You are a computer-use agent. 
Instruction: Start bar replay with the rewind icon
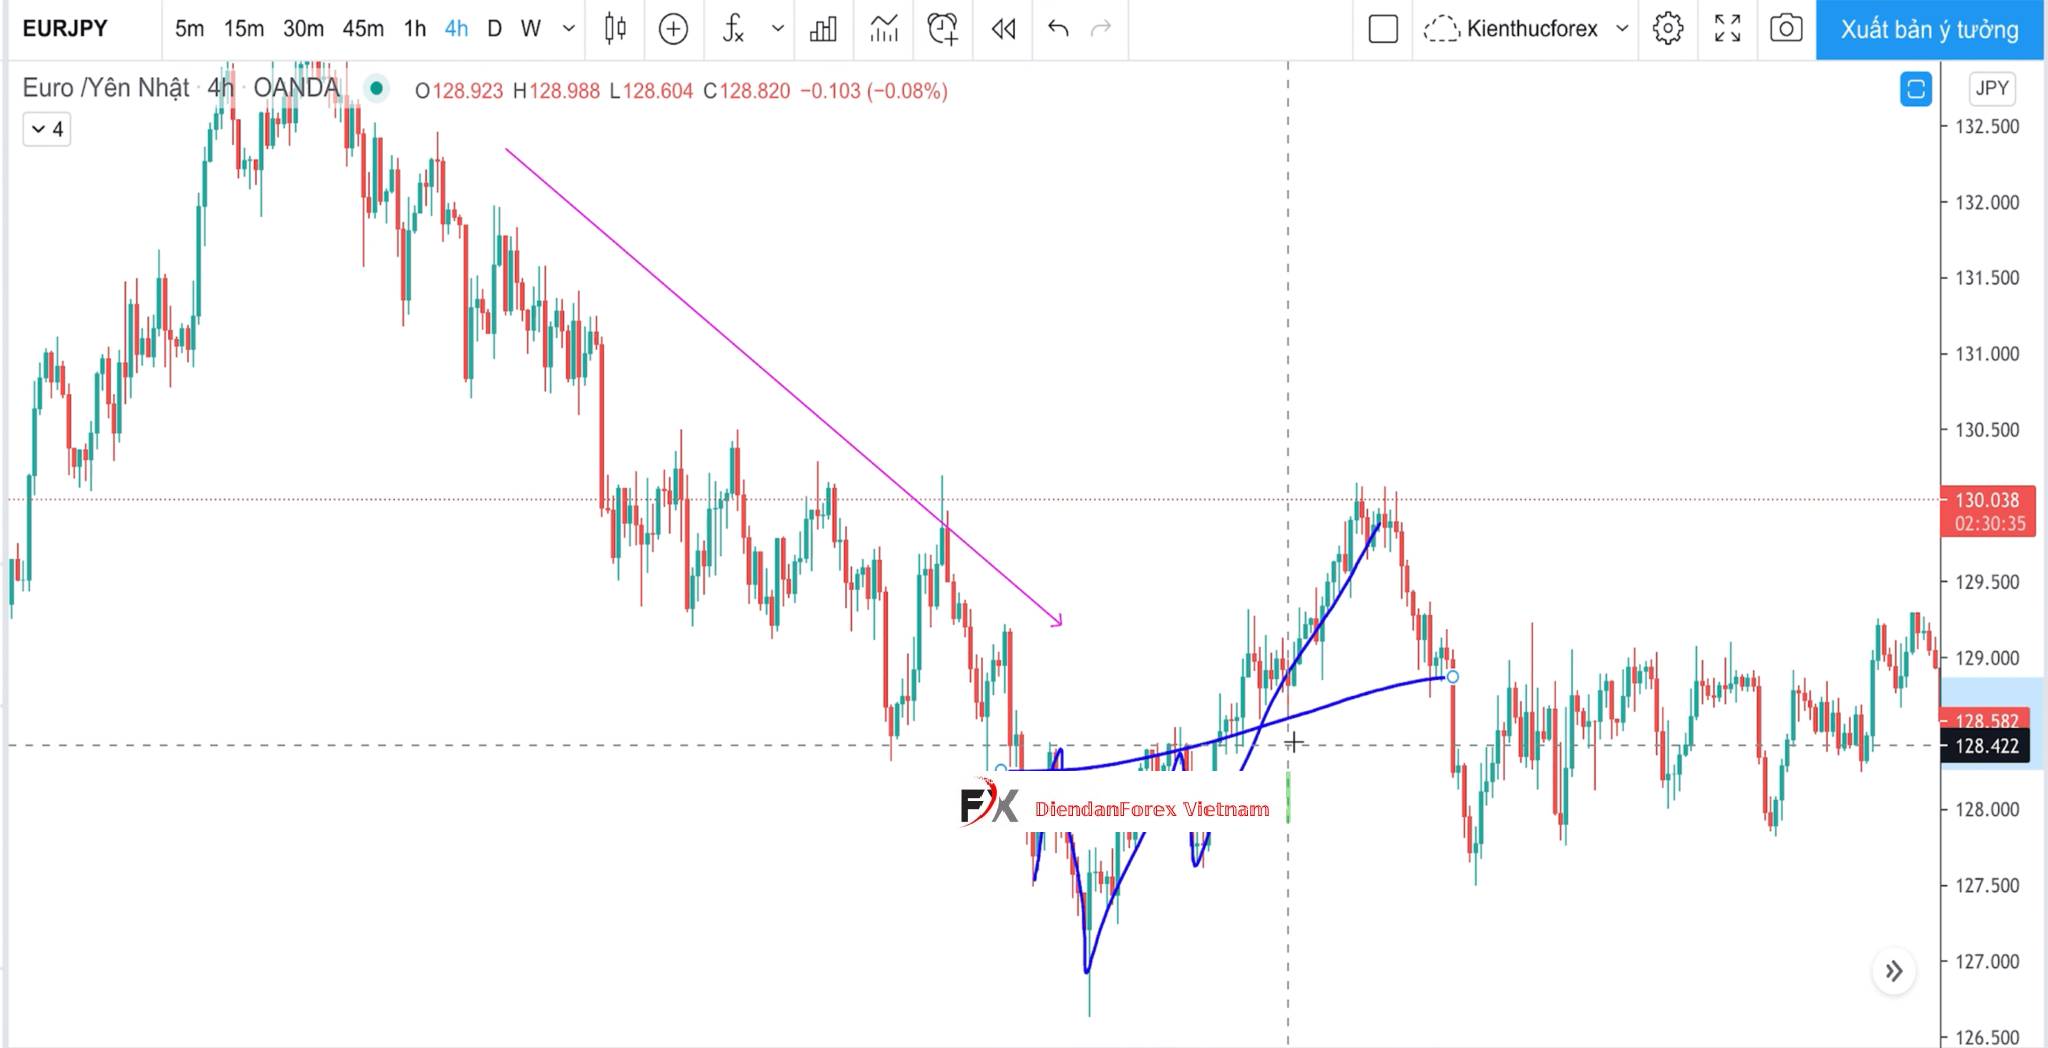(1003, 29)
